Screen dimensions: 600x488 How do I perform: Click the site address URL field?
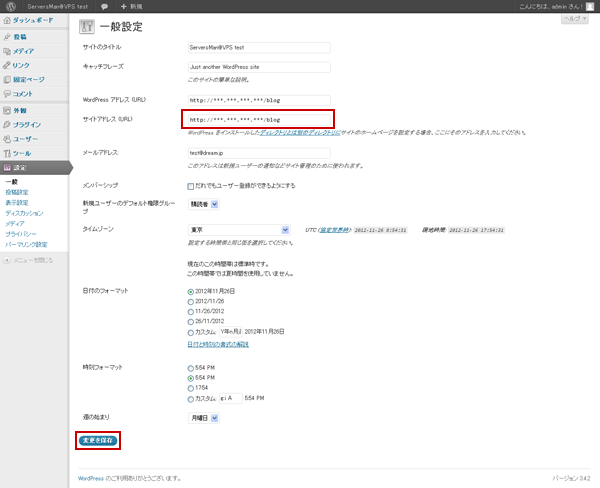coord(259,120)
